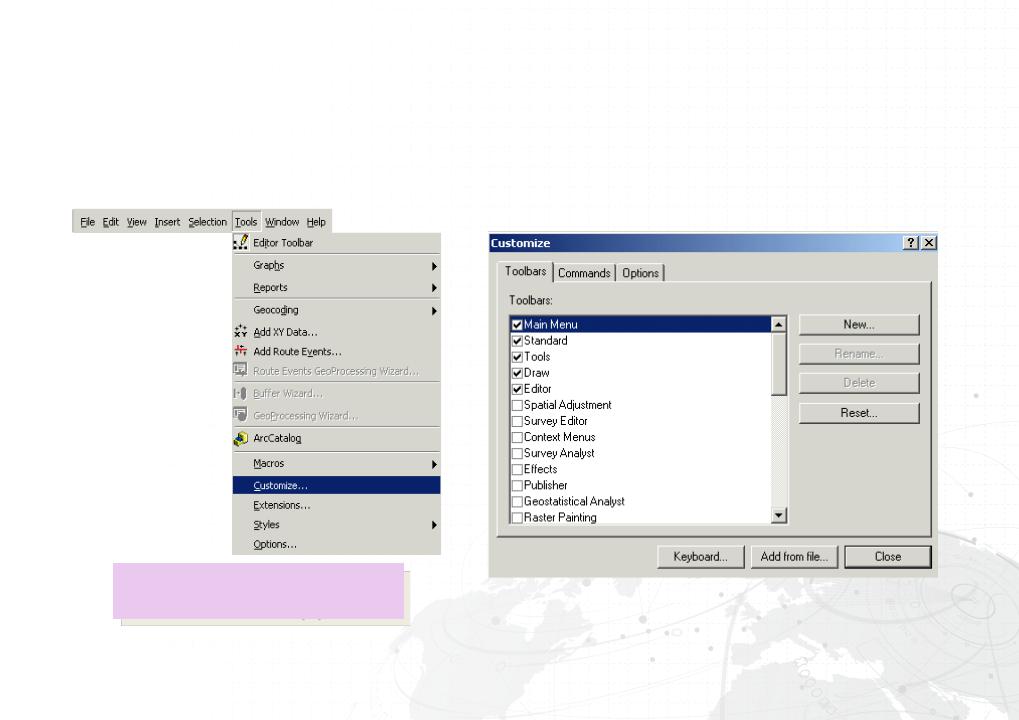The width and height of the screenshot is (1019, 720).
Task: Close the Customize dialog with X
Action: coord(929,242)
